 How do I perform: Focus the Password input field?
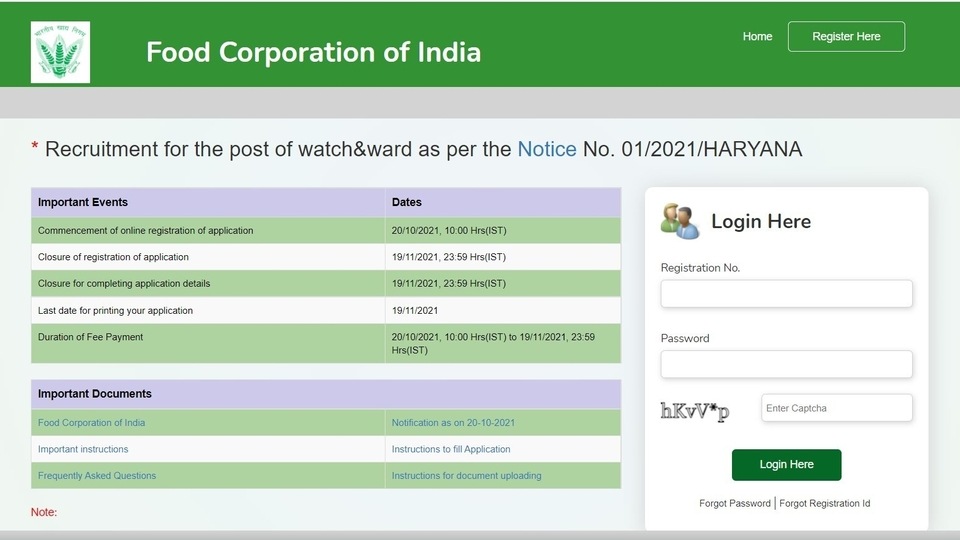(x=786, y=364)
